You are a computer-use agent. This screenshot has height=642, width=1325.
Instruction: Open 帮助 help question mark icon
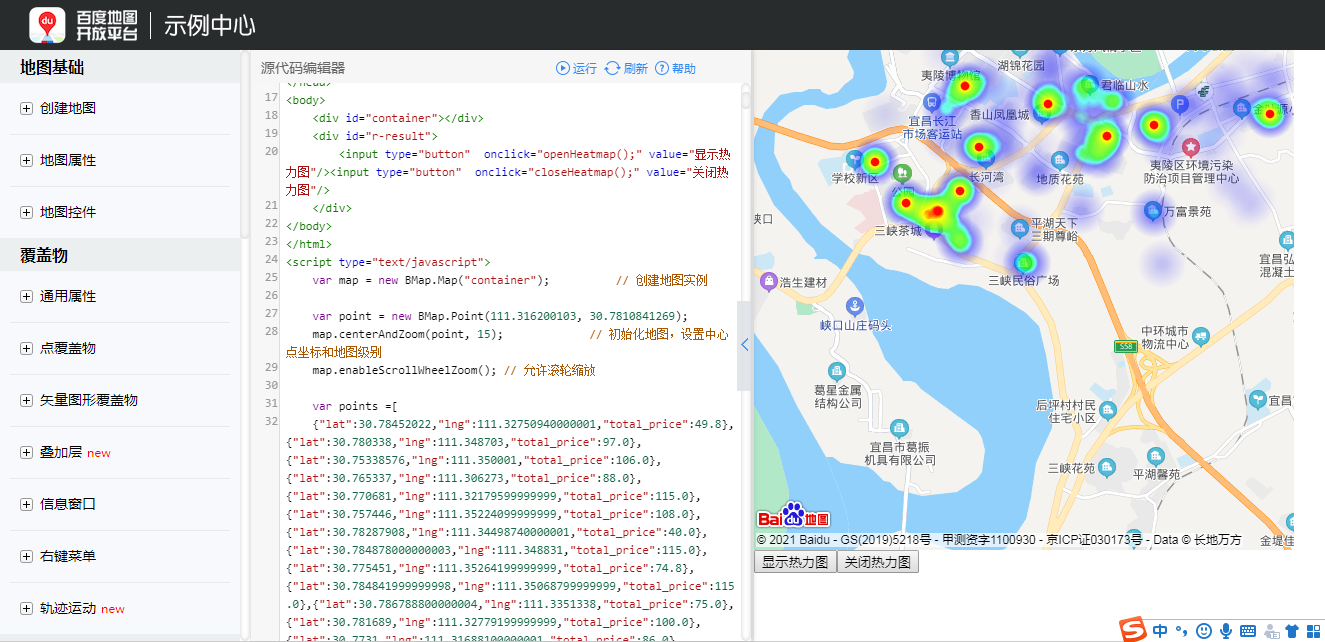point(662,68)
